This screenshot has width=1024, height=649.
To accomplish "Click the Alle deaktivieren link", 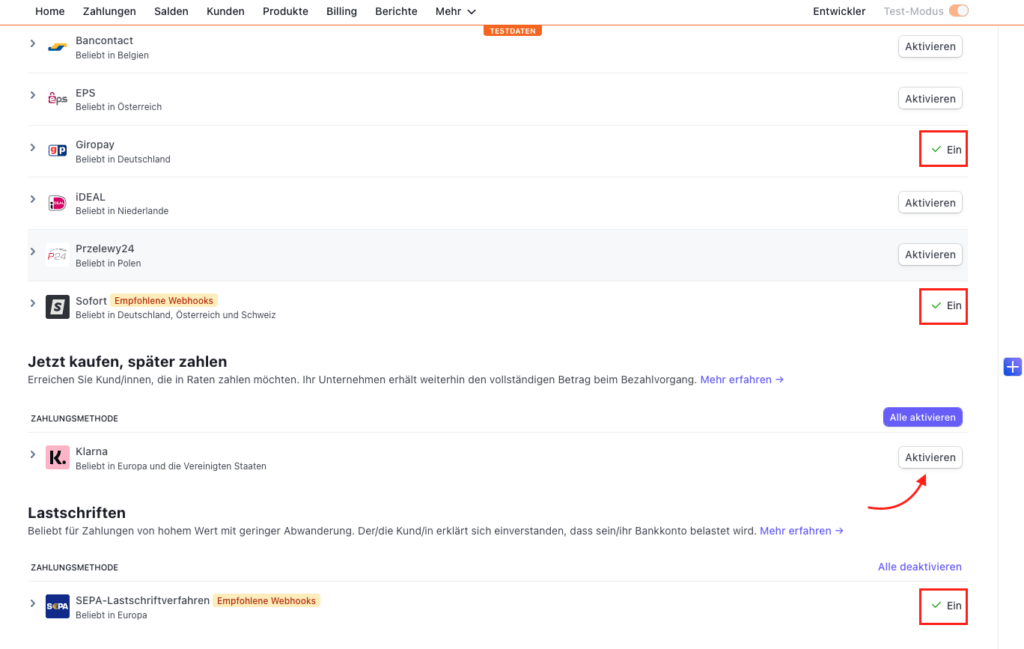I will coord(920,567).
